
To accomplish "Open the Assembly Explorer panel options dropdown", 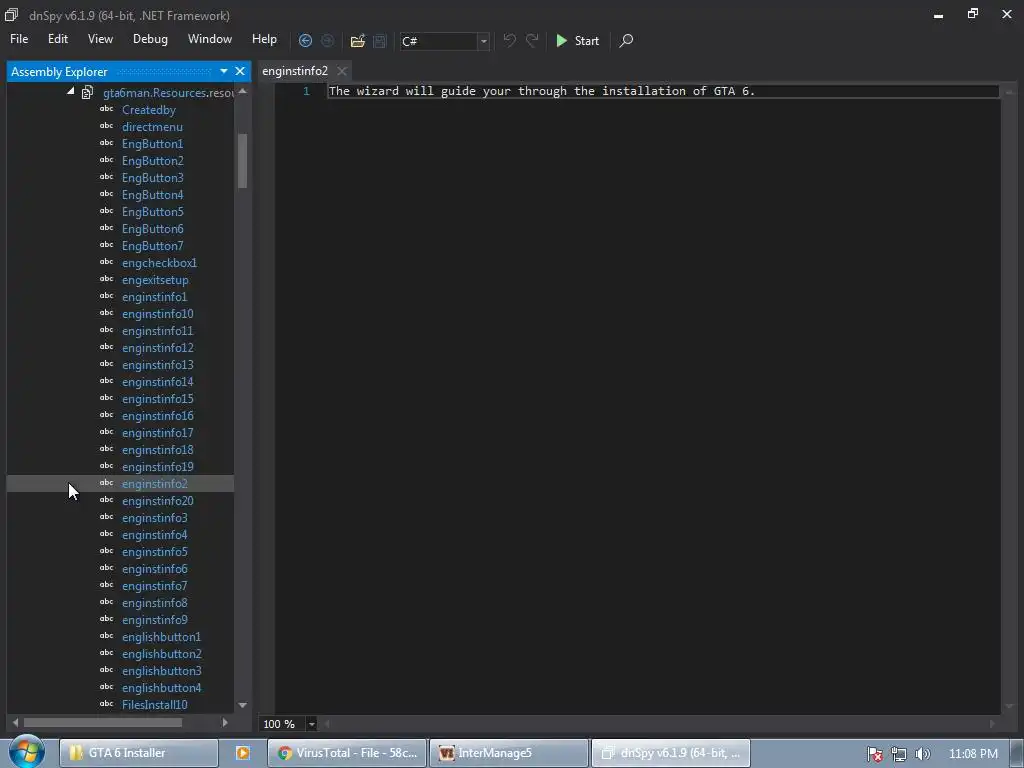I will 223,71.
